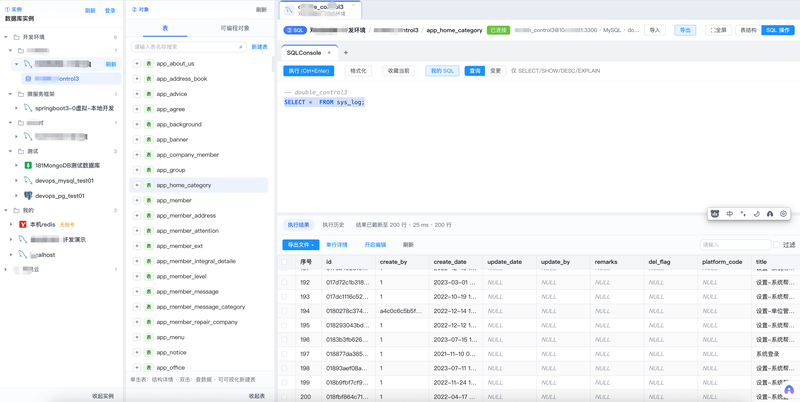Expand app_address_book table with plus box

[137, 79]
